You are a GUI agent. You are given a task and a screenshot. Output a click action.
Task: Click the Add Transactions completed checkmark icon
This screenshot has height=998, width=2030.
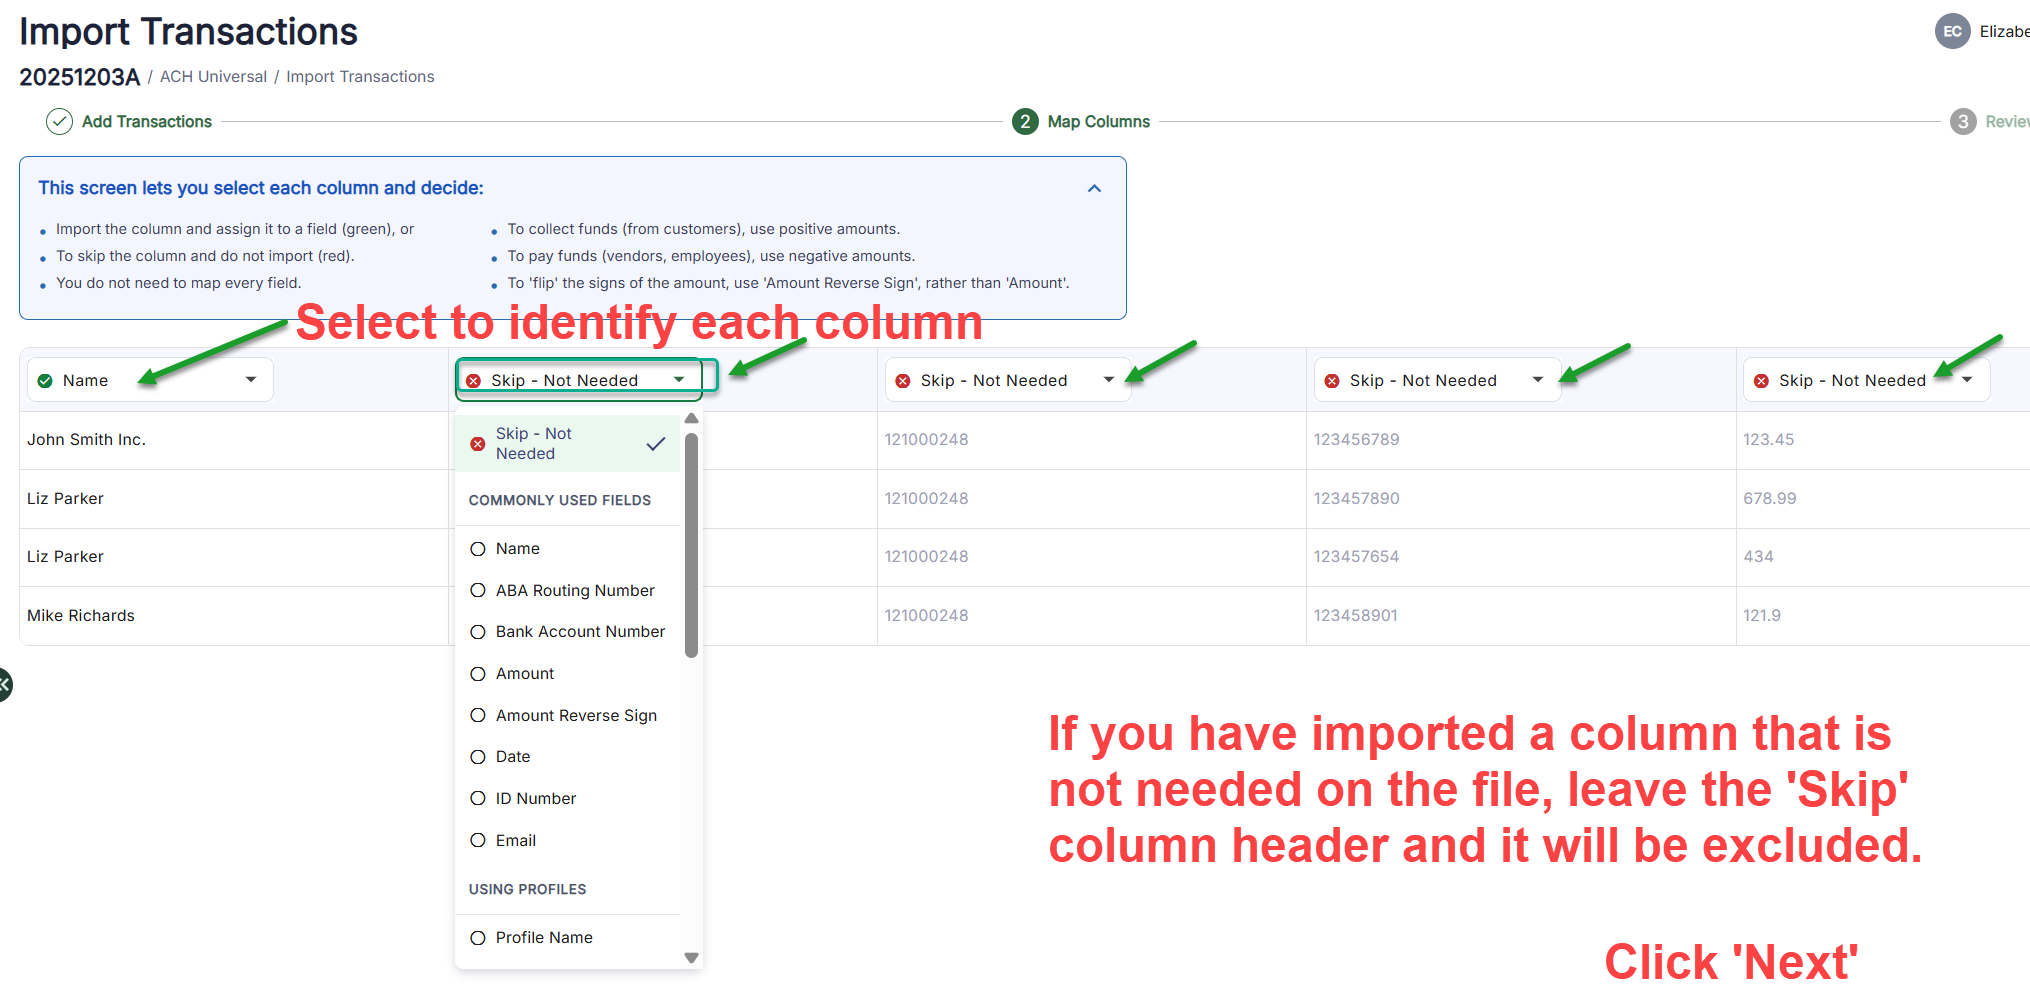59,121
